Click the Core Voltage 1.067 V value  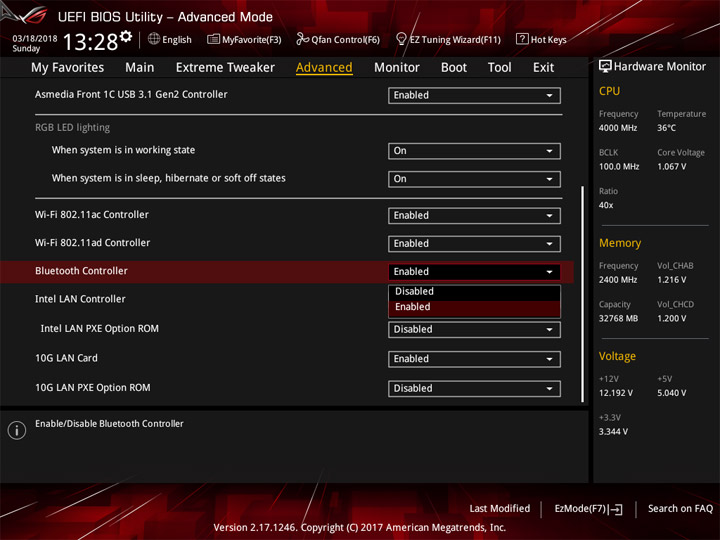click(672, 167)
